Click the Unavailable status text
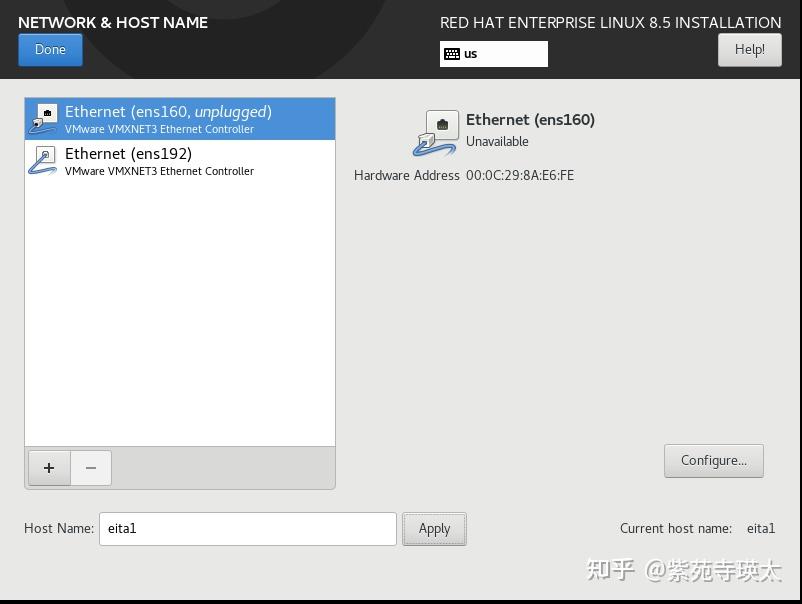Viewport: 802px width, 604px height. coord(497,141)
